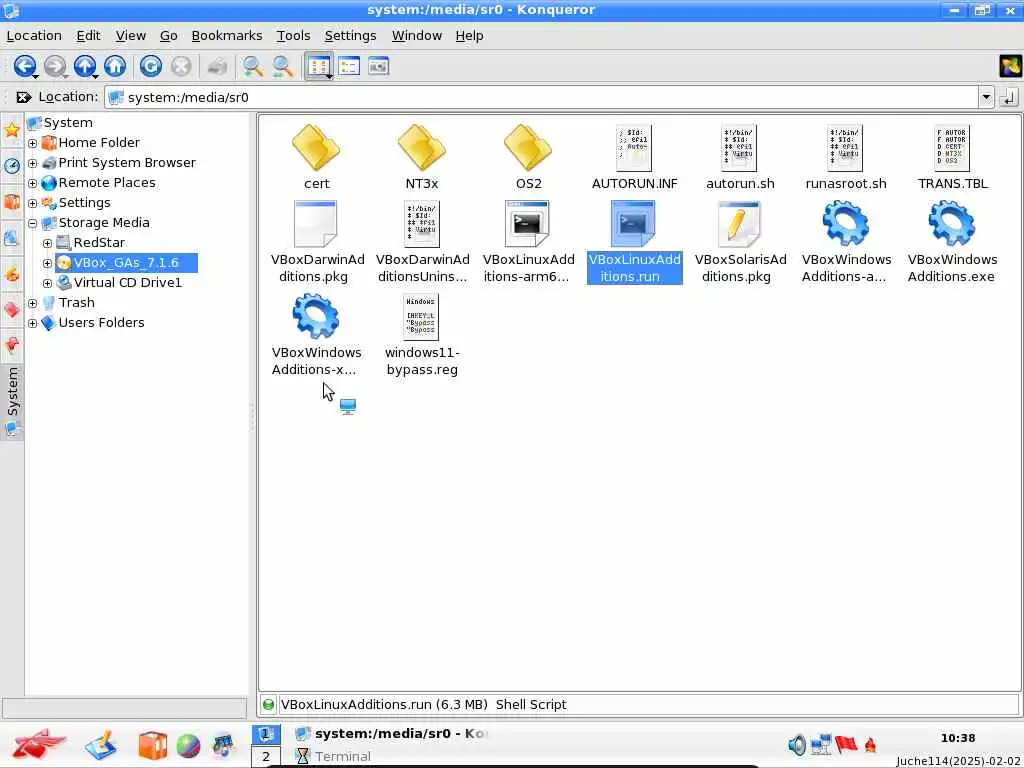Zoom in with the magnifier plus icon
Image resolution: width=1024 pixels, height=768 pixels.
252,66
